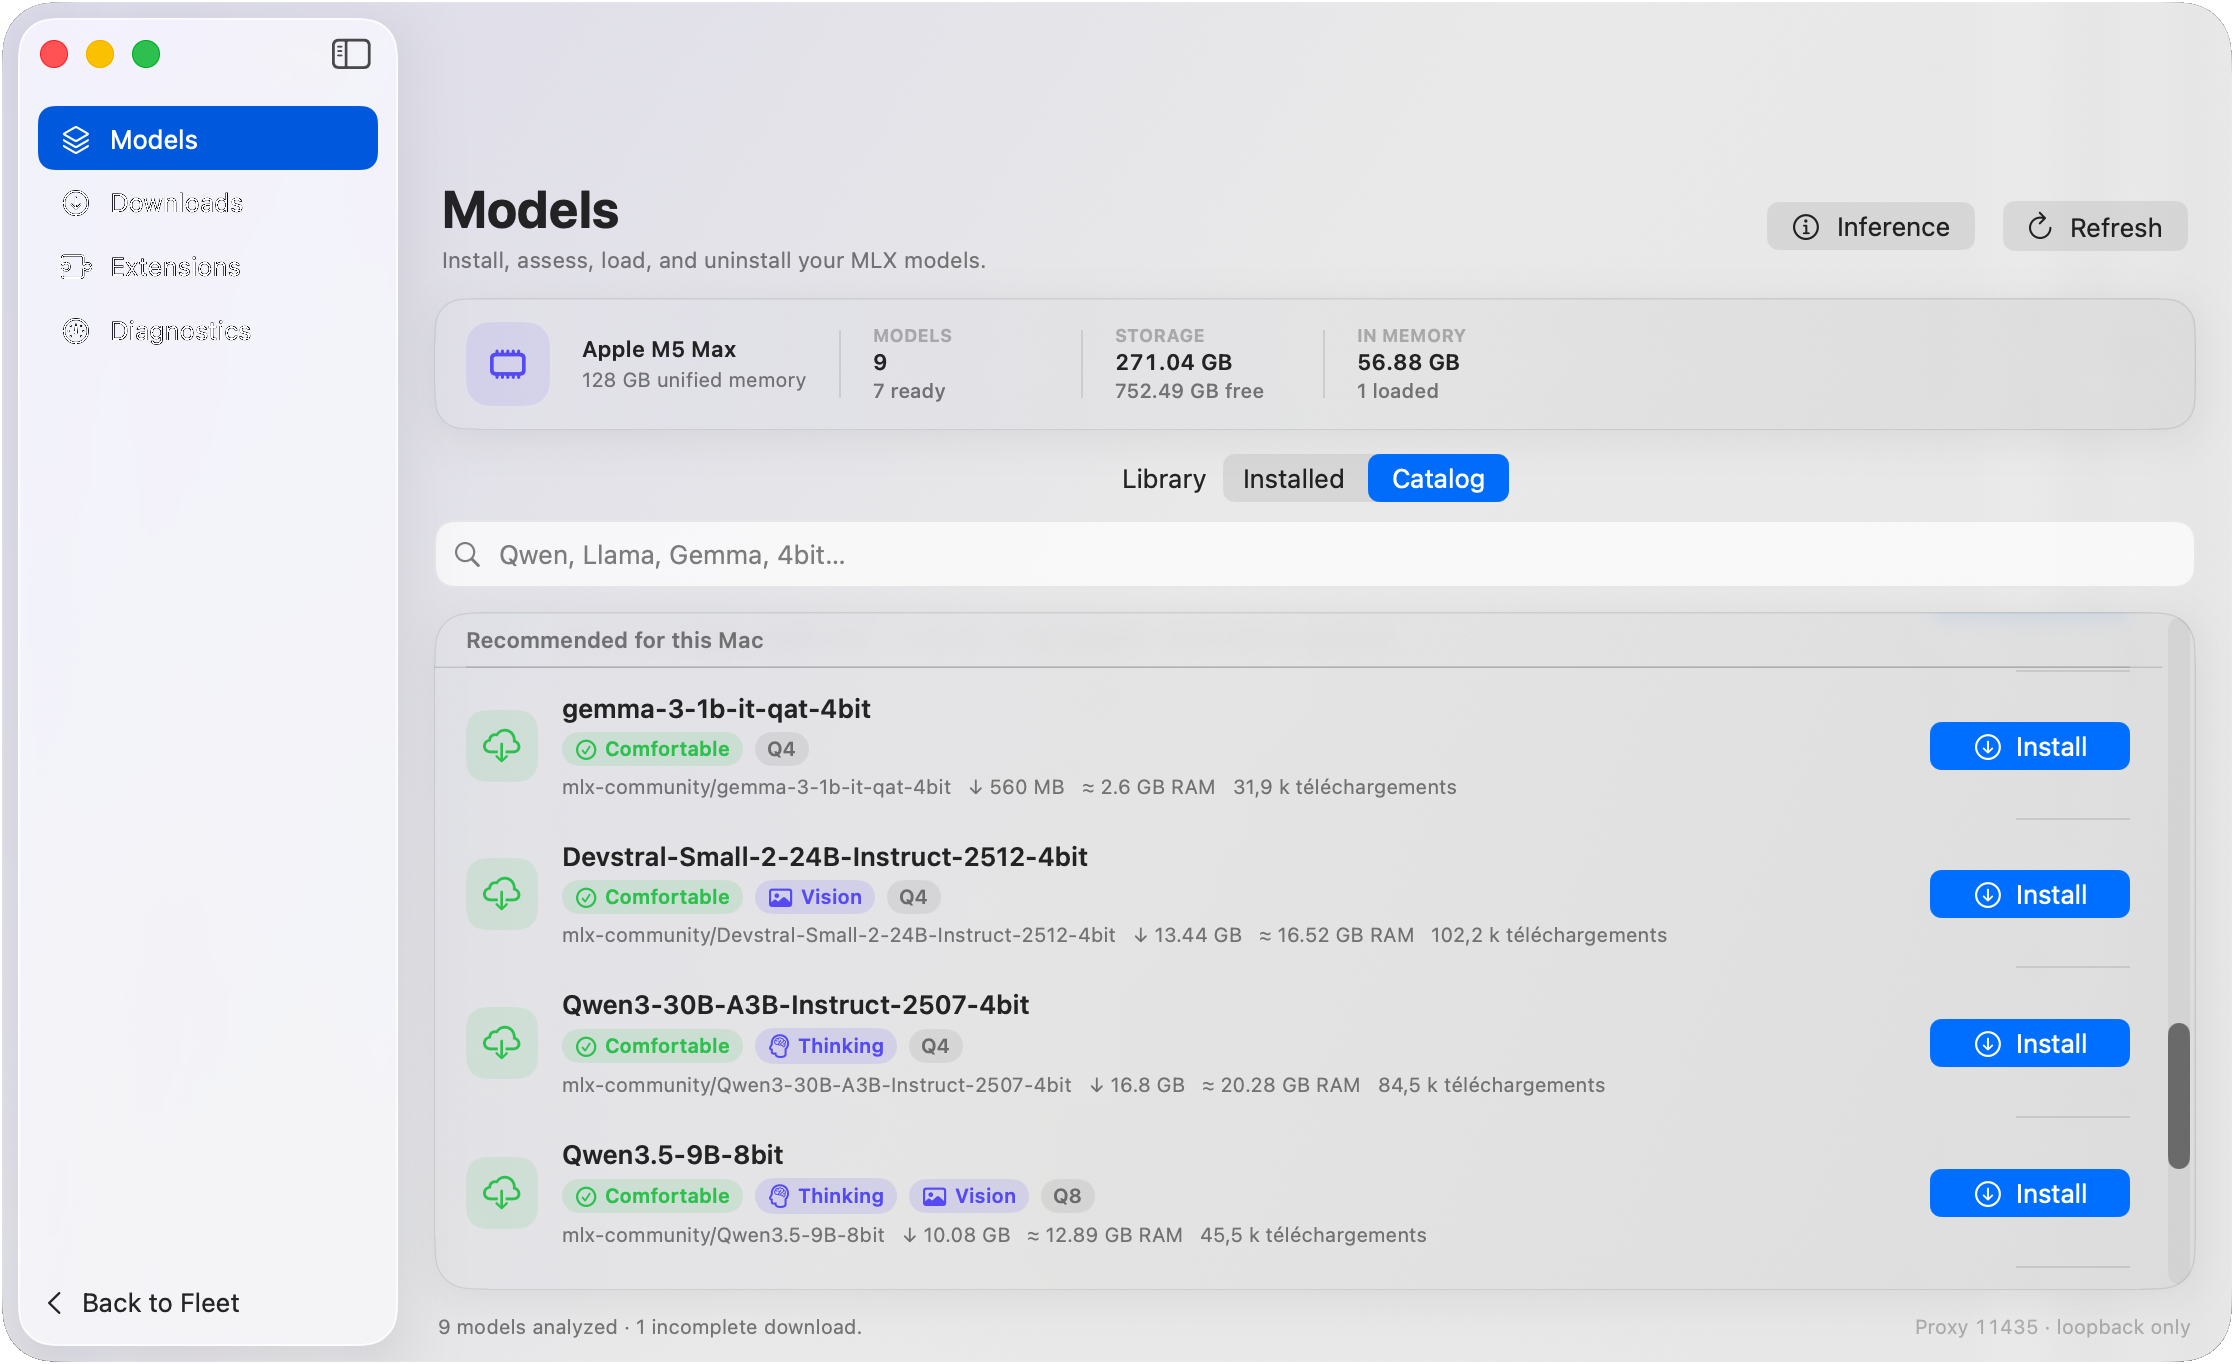Image resolution: width=2234 pixels, height=1364 pixels.
Task: Click the Extensions puzzle icon in sidebar
Action: pyautogui.click(x=76, y=267)
